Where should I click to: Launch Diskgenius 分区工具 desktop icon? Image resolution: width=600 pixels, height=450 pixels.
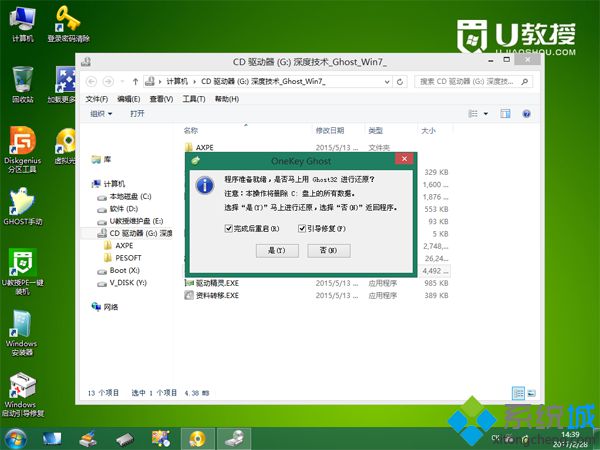pyautogui.click(x=23, y=150)
